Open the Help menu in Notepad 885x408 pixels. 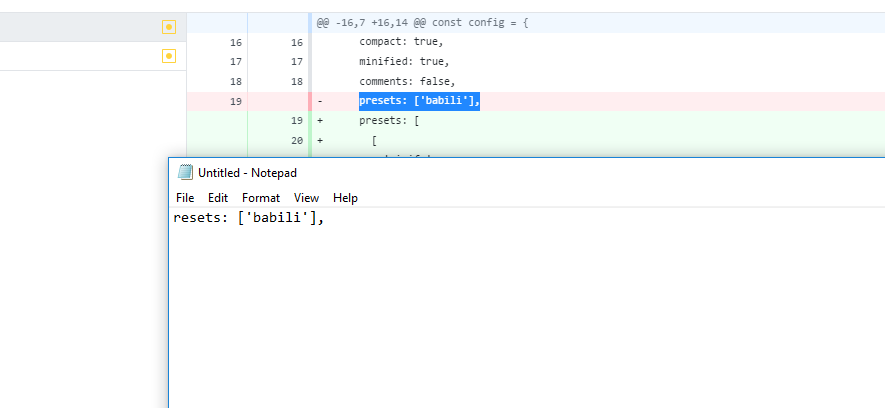pyautogui.click(x=345, y=198)
